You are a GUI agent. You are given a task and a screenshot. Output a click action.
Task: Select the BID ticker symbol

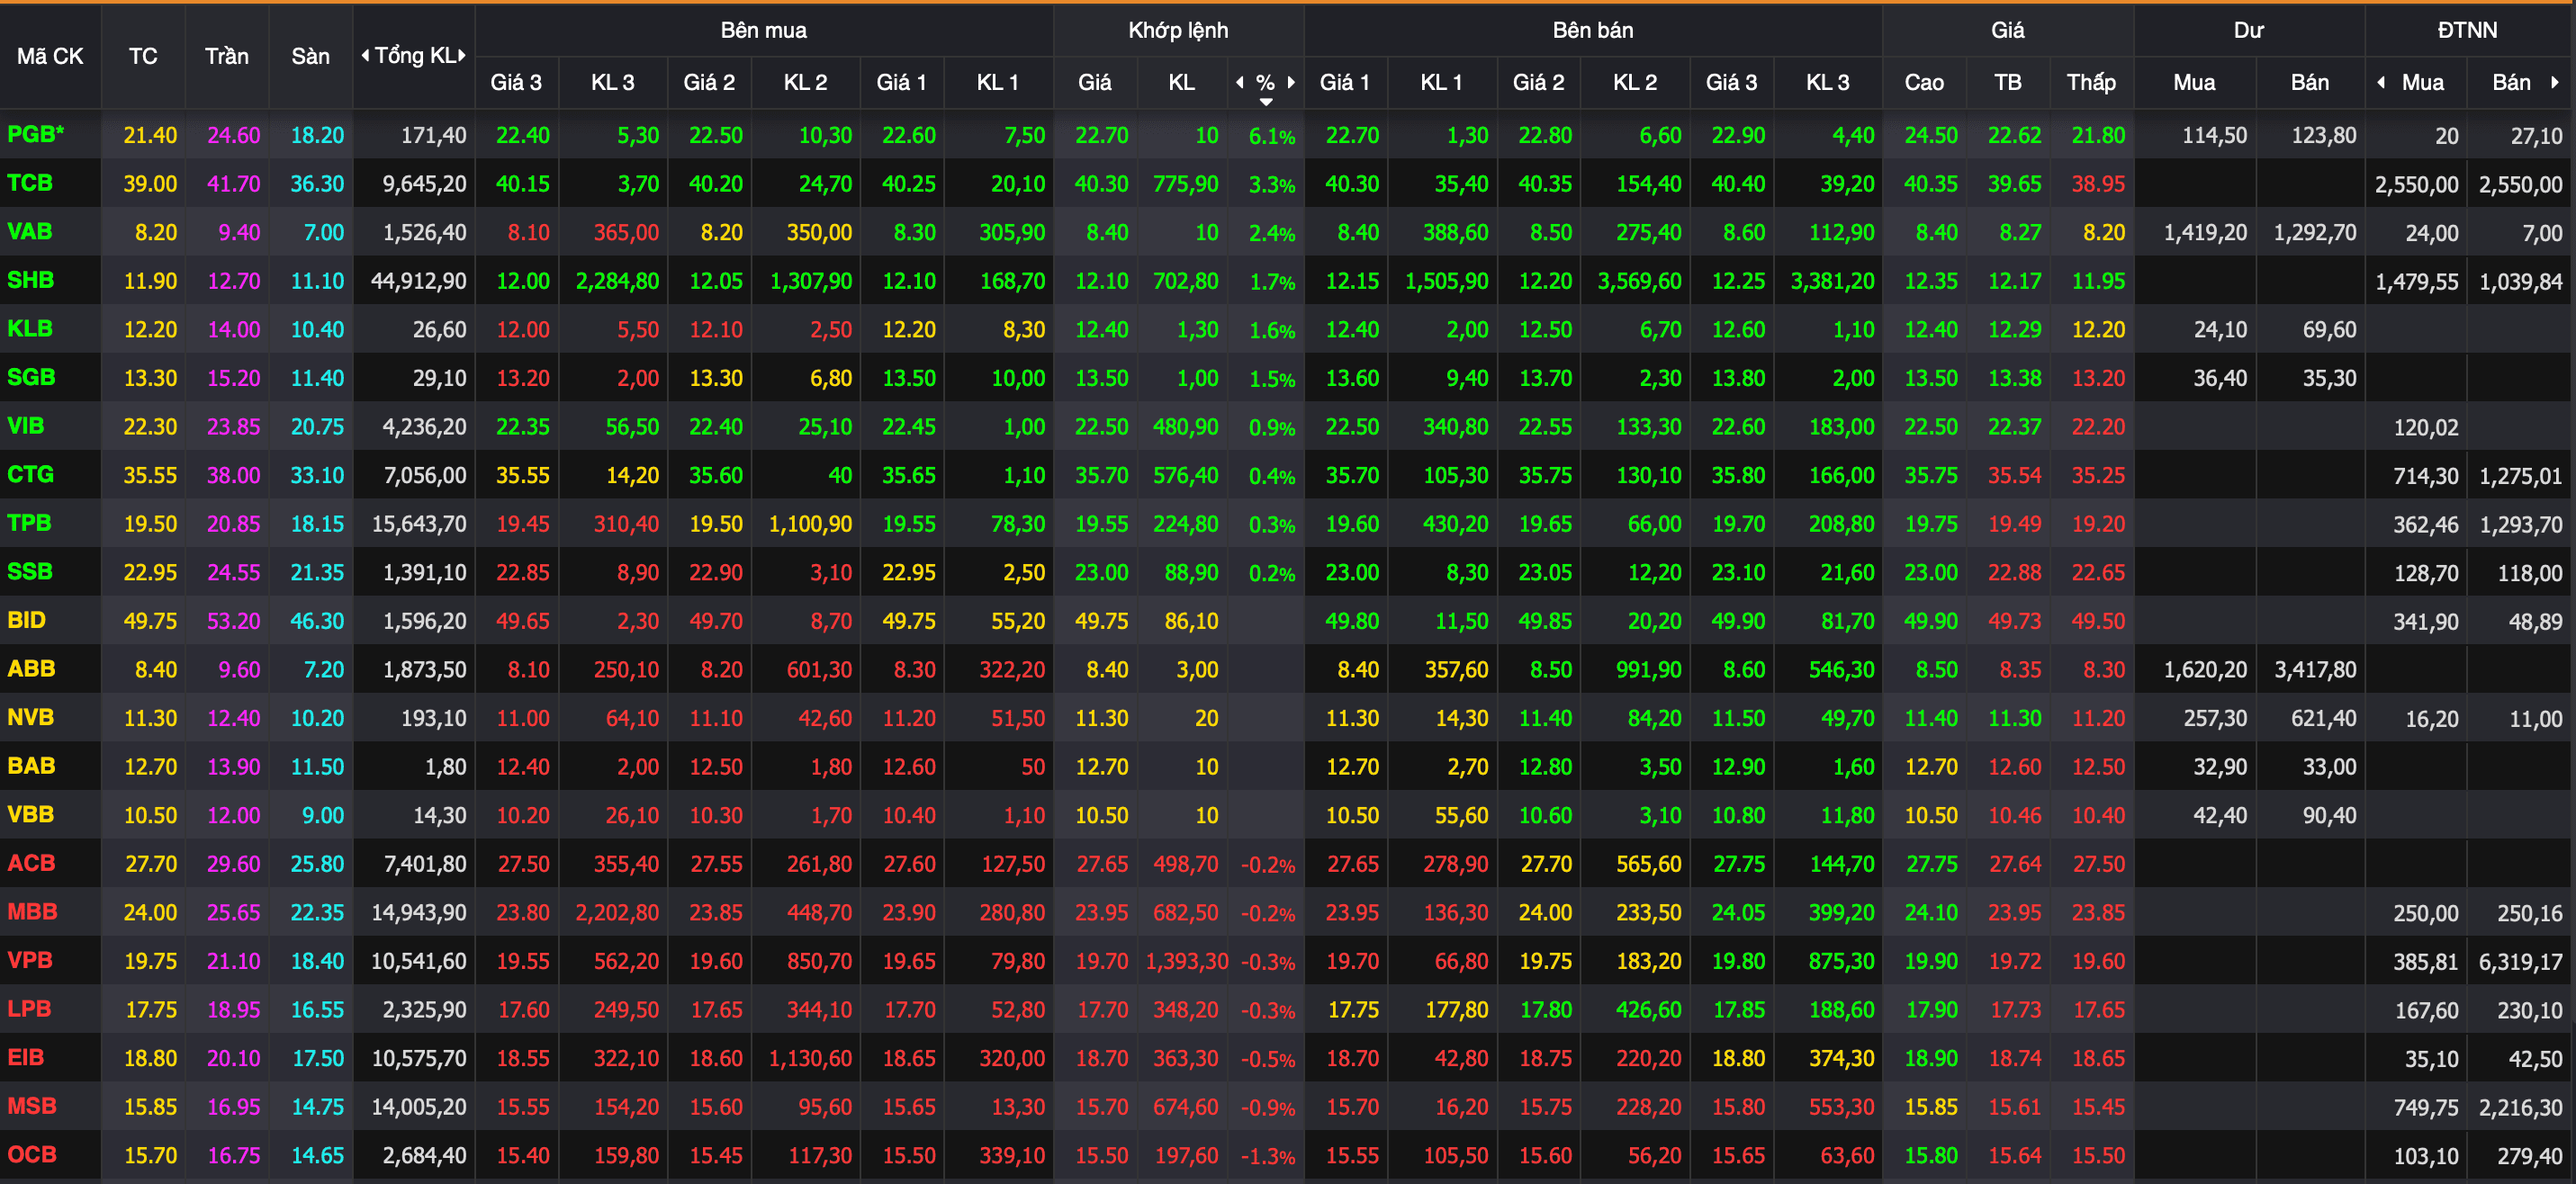click(27, 619)
